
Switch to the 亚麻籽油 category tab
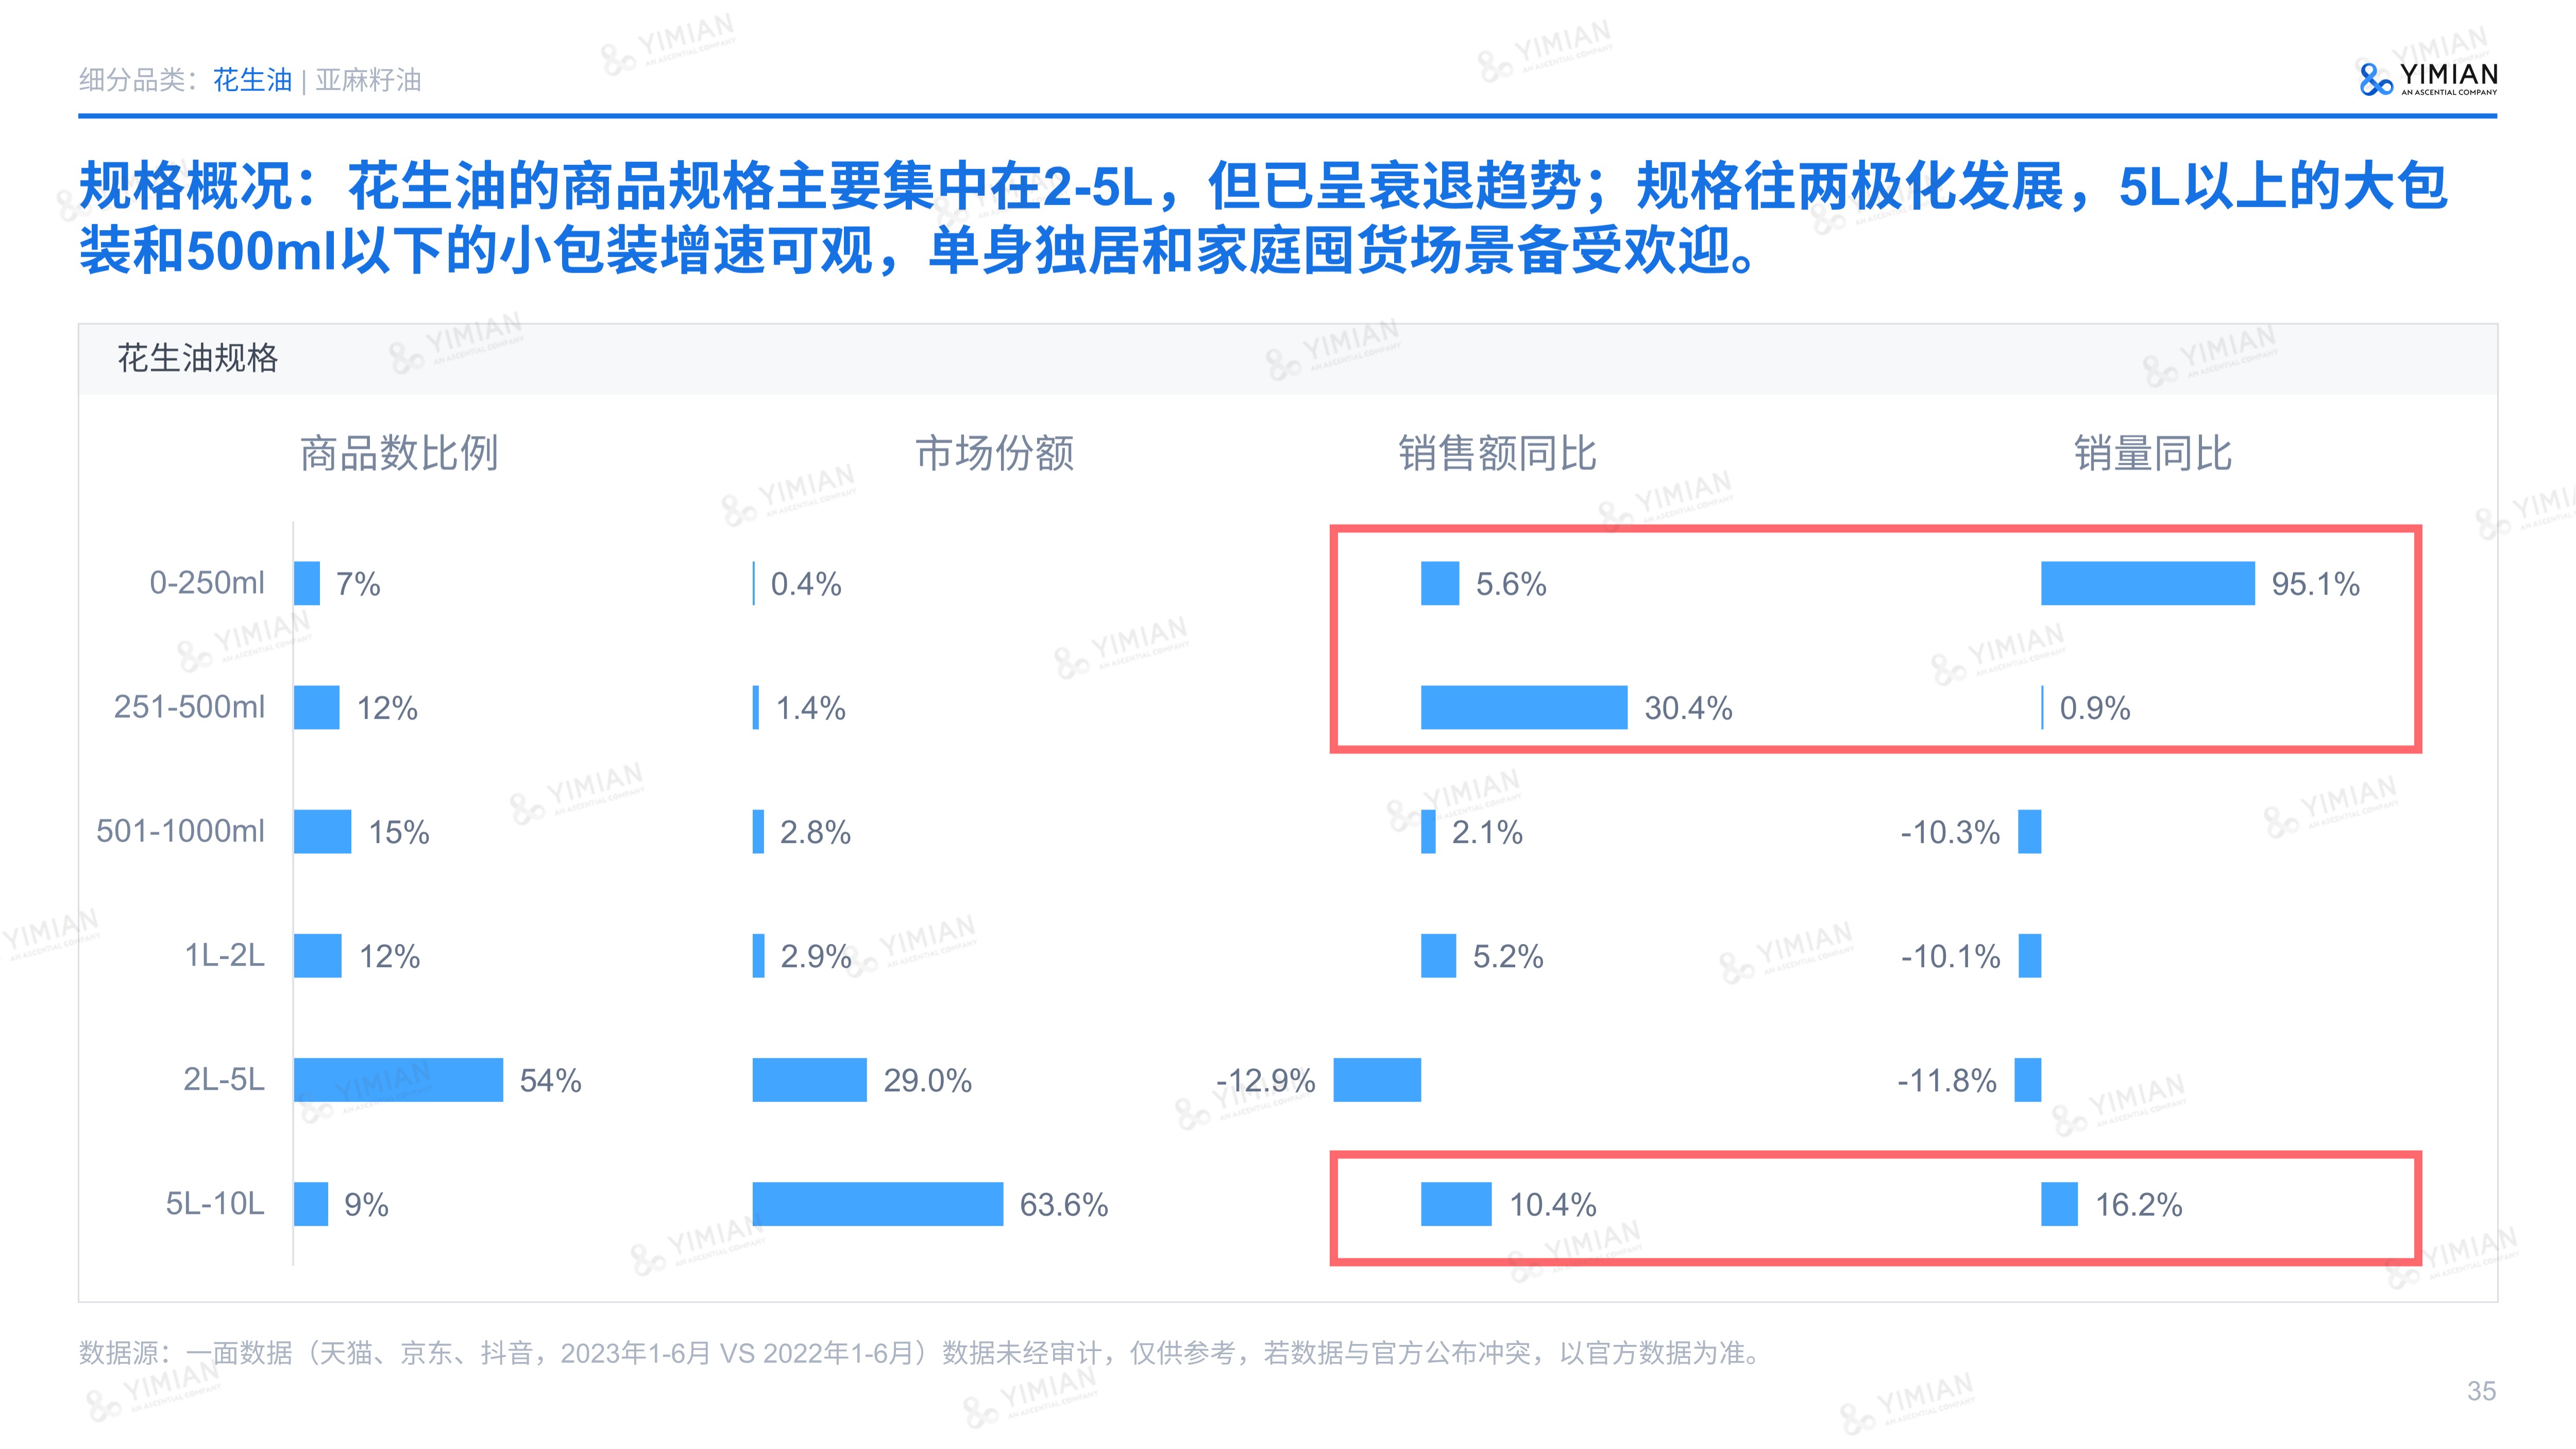tap(368, 80)
